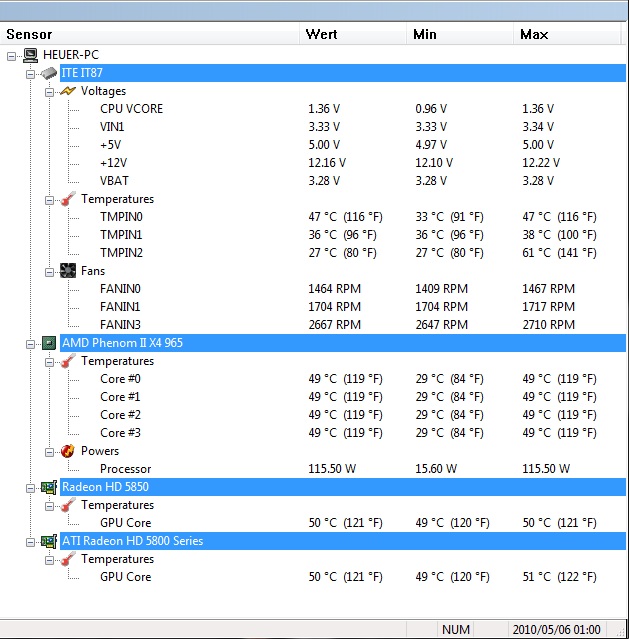Click the Radeon HD 5850 card icon
This screenshot has width=629, height=639.
click(x=49, y=487)
